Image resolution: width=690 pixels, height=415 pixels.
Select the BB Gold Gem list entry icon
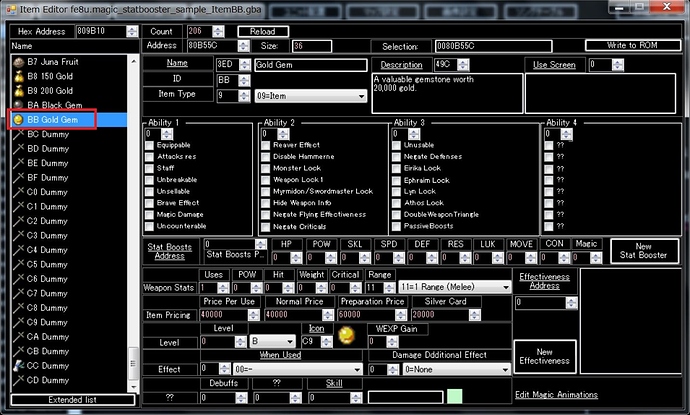click(17, 119)
